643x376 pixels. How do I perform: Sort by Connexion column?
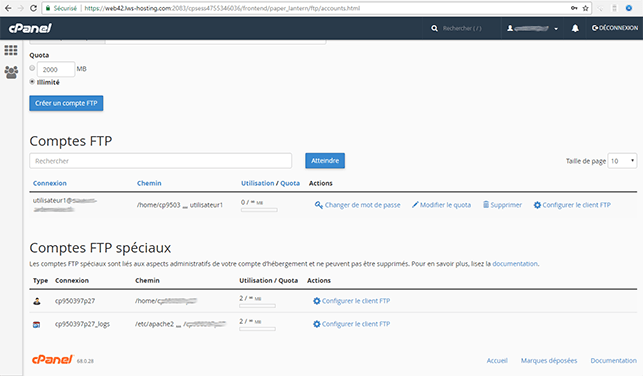pos(50,183)
